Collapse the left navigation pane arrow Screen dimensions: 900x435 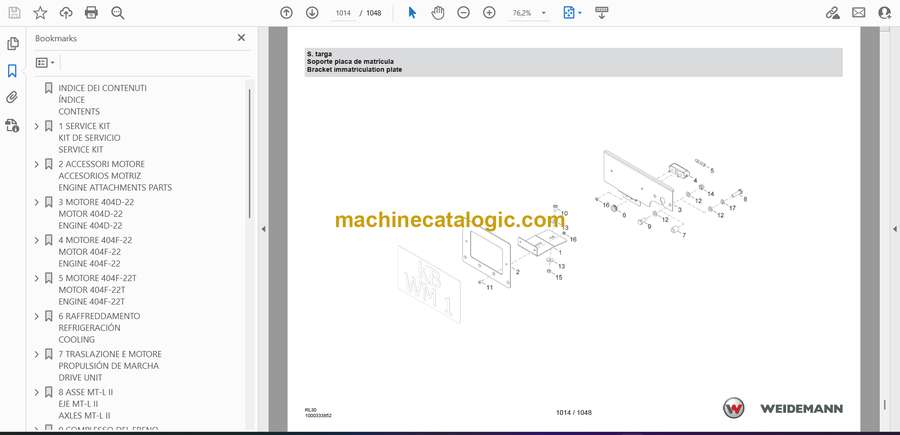(263, 229)
